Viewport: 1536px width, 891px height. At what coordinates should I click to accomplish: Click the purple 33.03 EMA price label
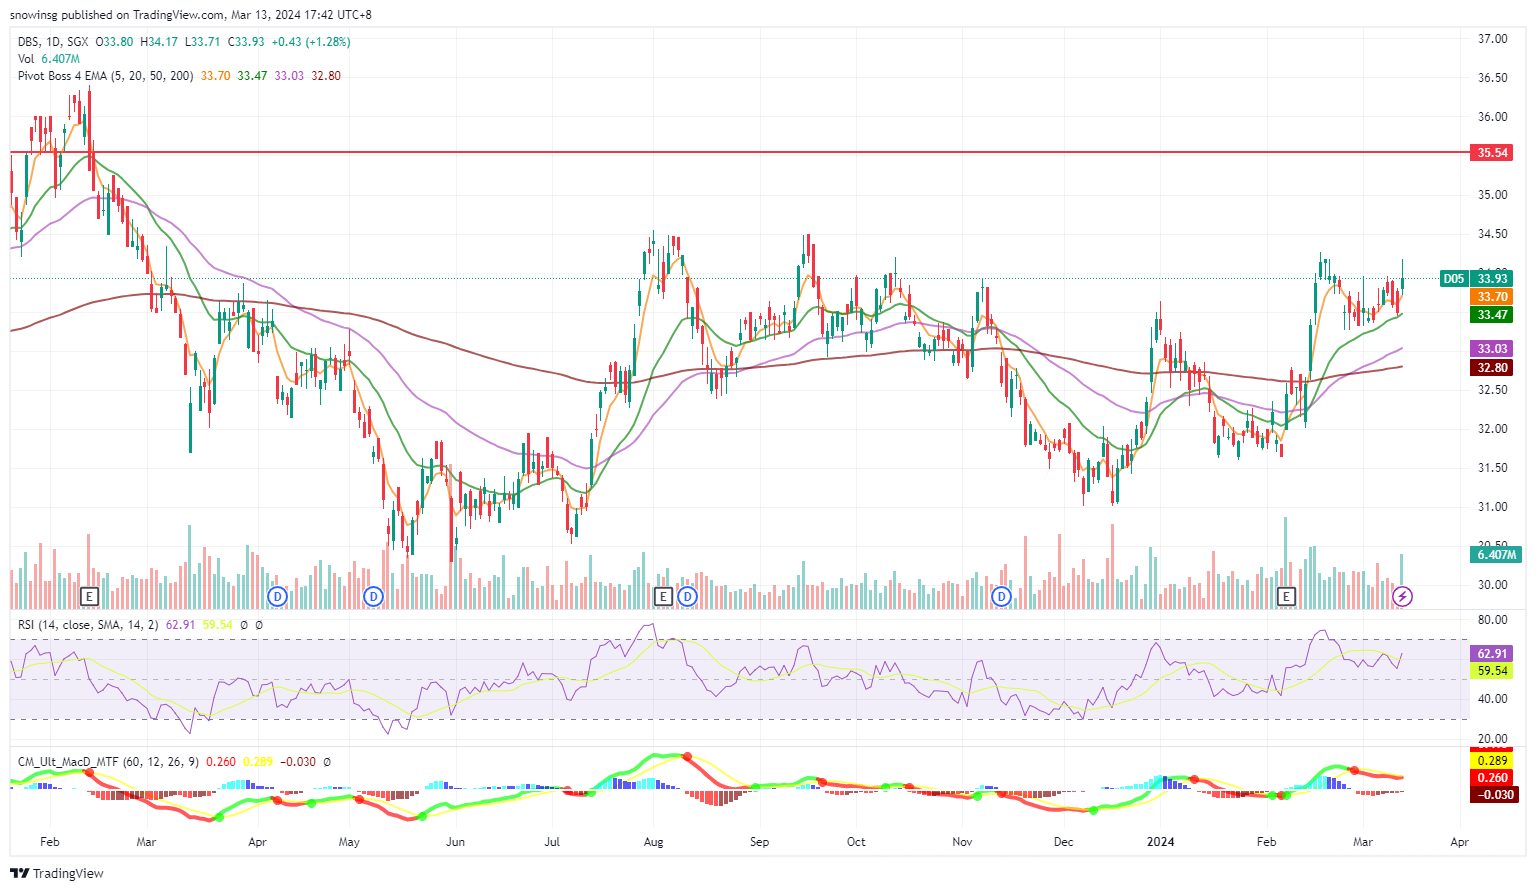coord(1492,349)
